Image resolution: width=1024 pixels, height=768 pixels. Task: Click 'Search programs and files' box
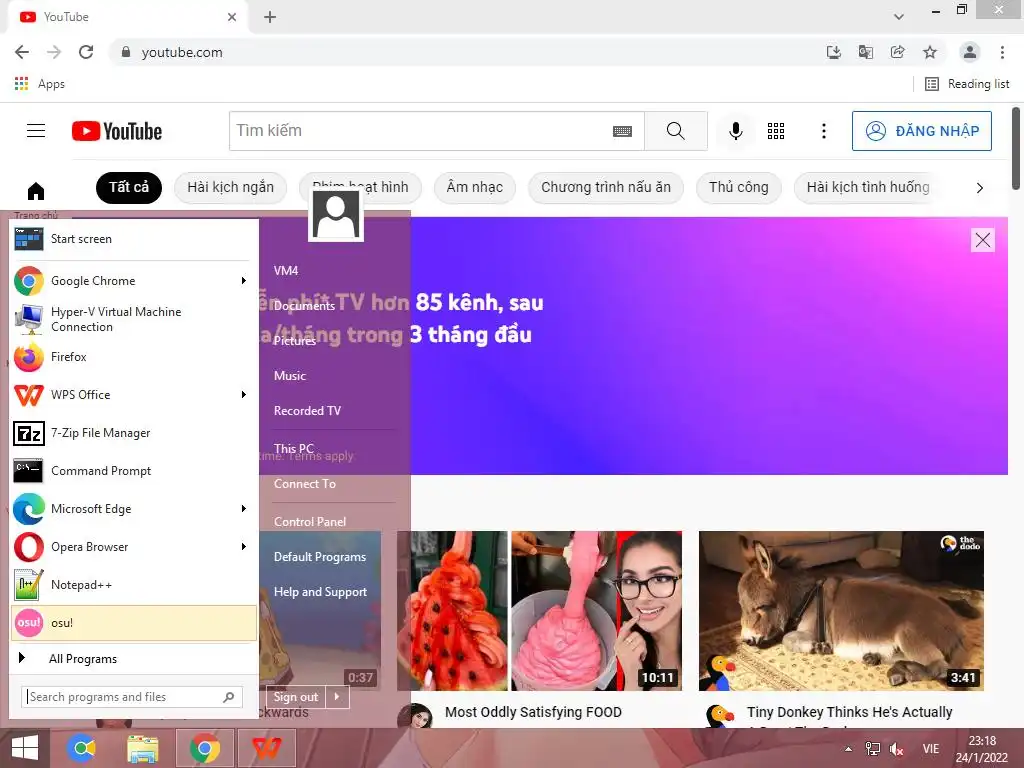pyautogui.click(x=132, y=697)
